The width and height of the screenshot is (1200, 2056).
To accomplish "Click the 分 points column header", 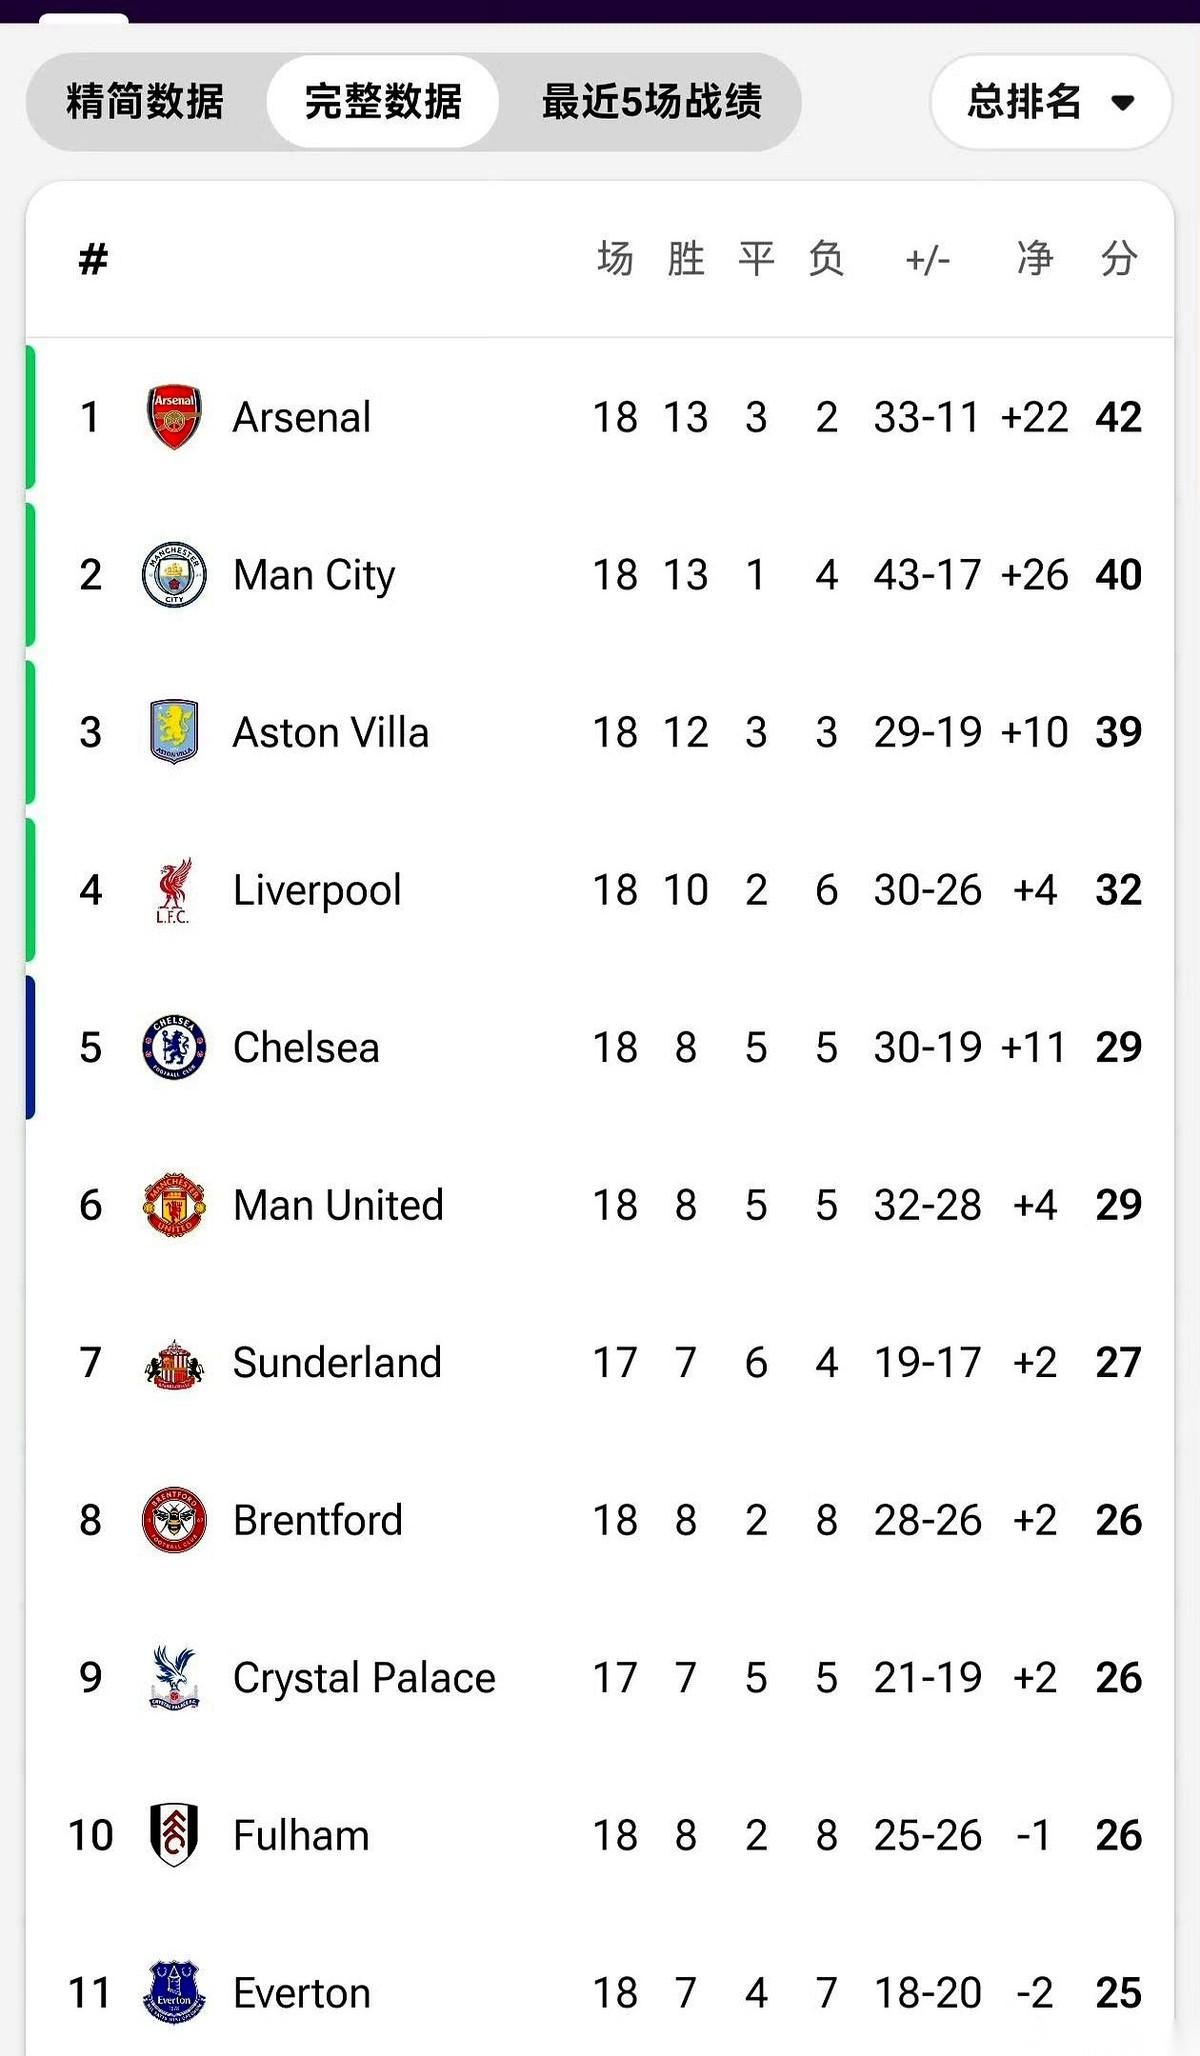I will click(x=1119, y=259).
